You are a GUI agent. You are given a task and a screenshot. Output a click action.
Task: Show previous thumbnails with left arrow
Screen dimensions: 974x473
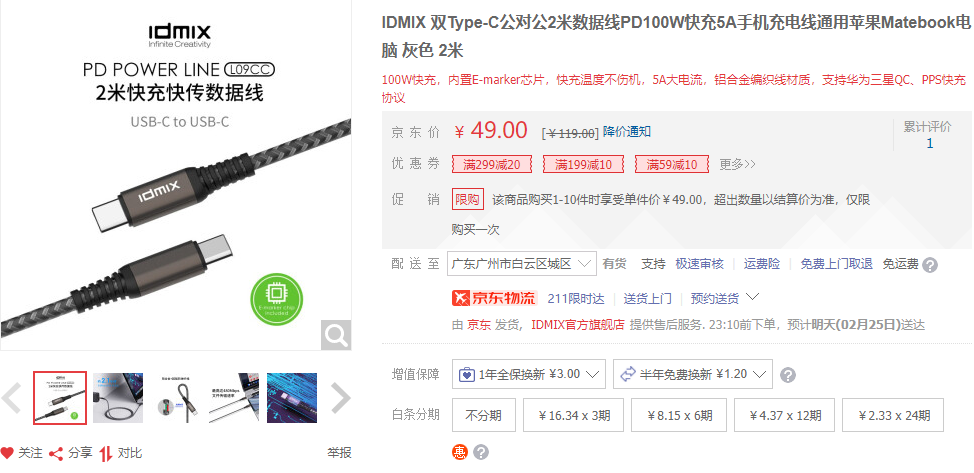[x=11, y=398]
